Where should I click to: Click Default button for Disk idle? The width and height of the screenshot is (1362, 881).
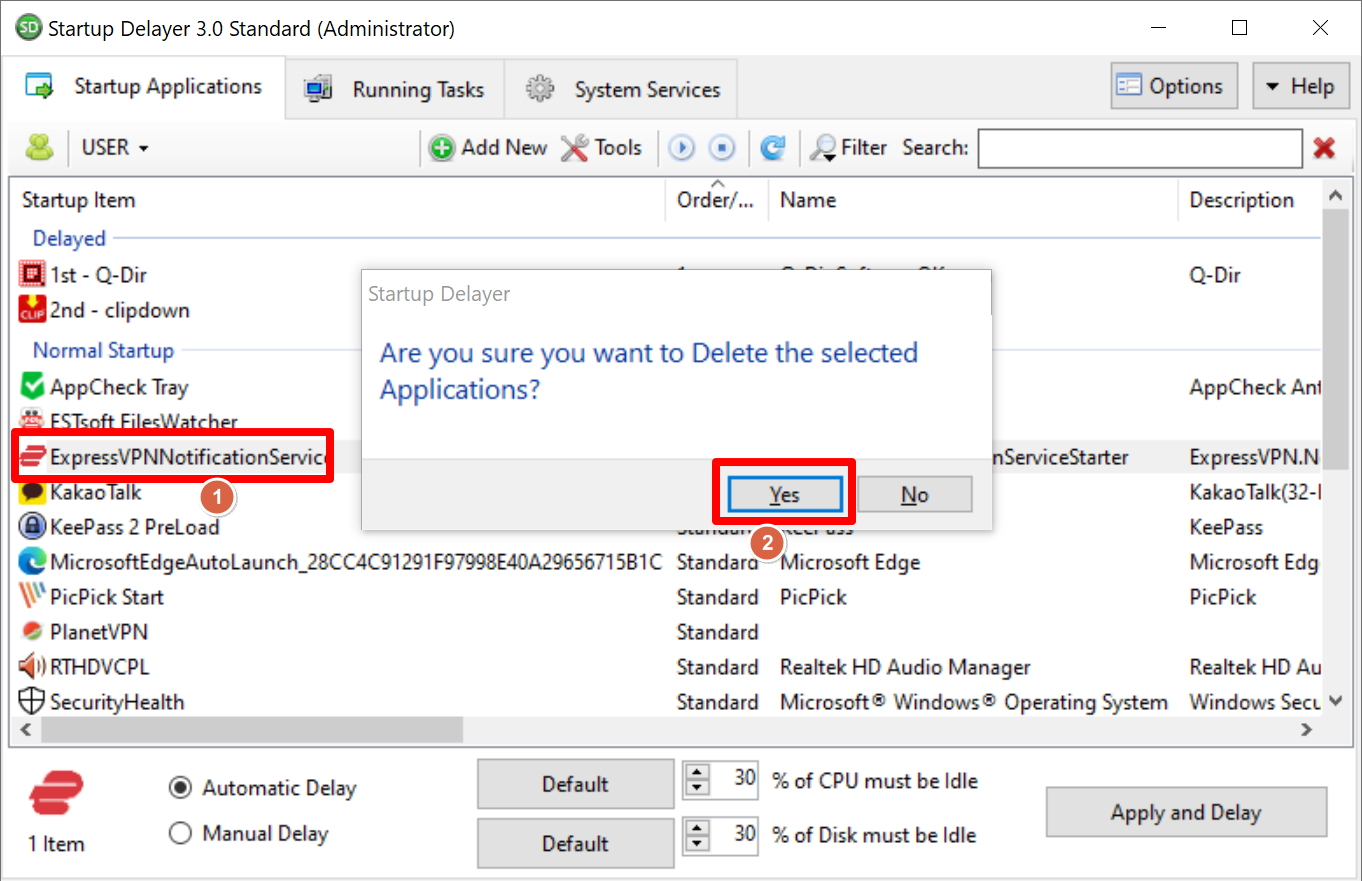(x=575, y=844)
